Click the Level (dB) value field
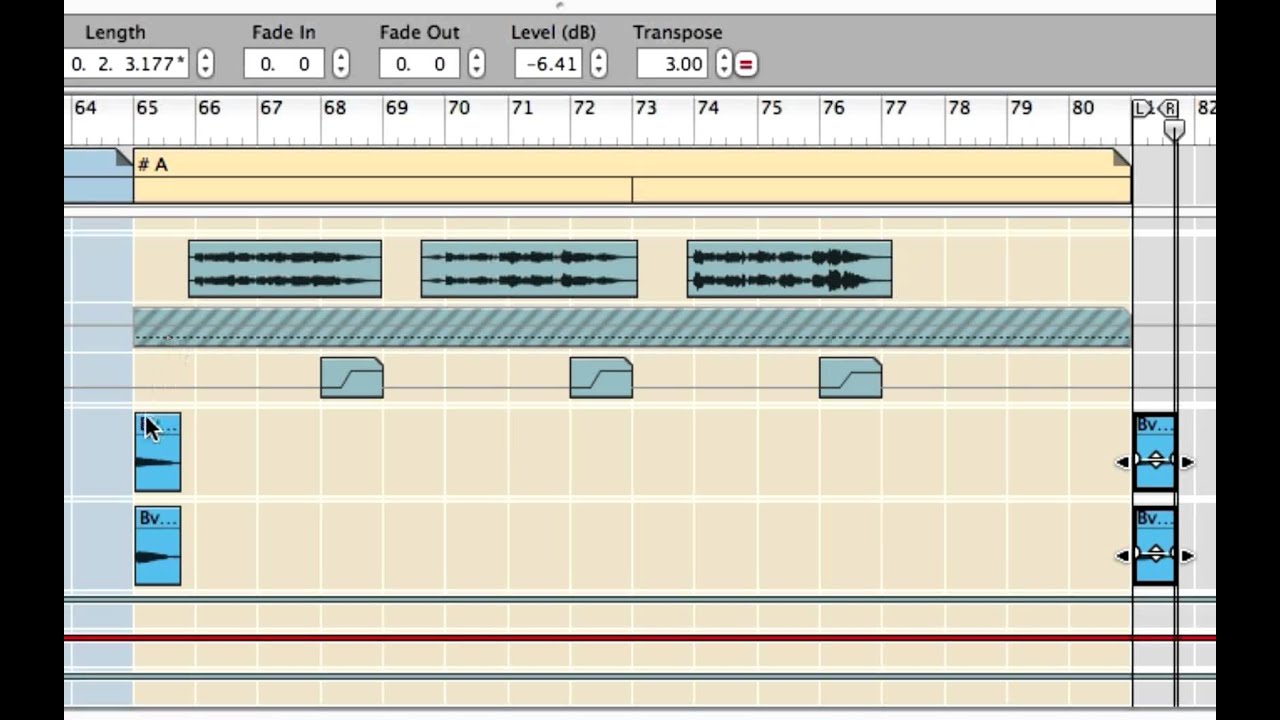Screen dimensions: 1280x720 tap(549, 64)
